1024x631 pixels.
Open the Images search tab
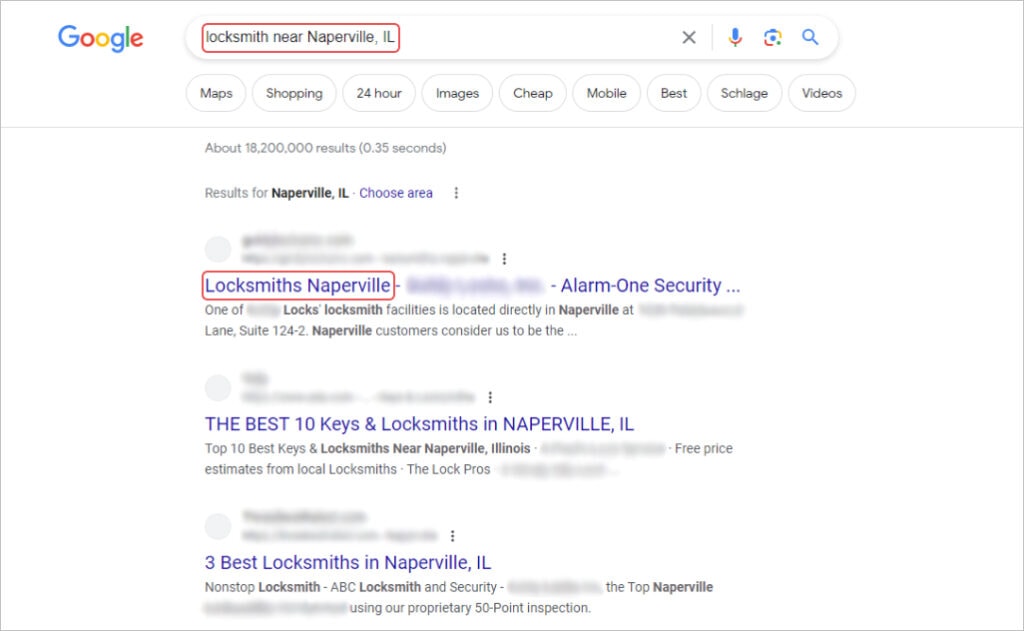(456, 93)
